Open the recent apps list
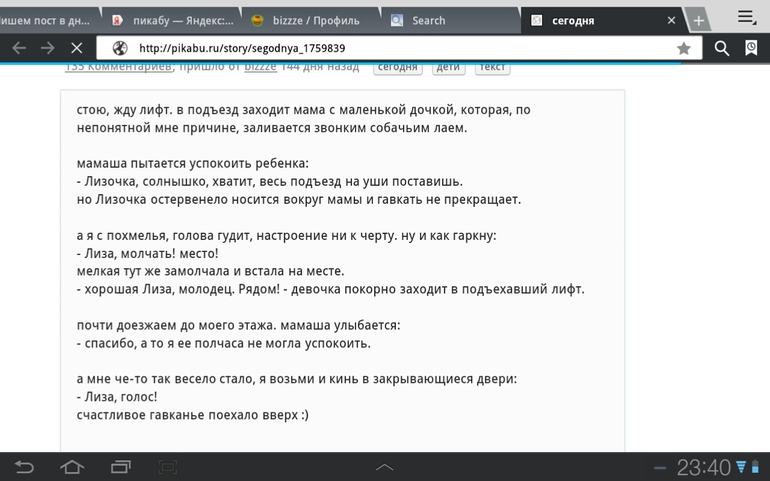Image resolution: width=770 pixels, height=481 pixels. [120, 466]
